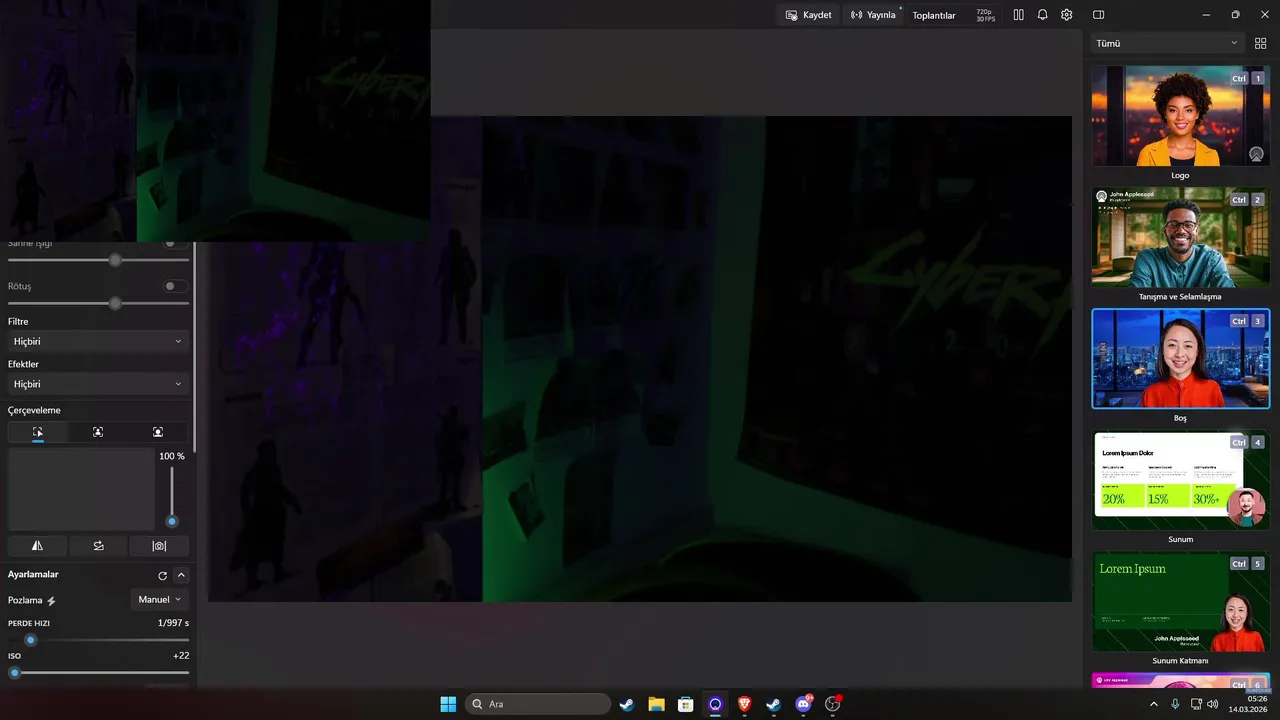The width and height of the screenshot is (1280, 720).
Task: Switch scene list to grid view
Action: (x=1260, y=43)
